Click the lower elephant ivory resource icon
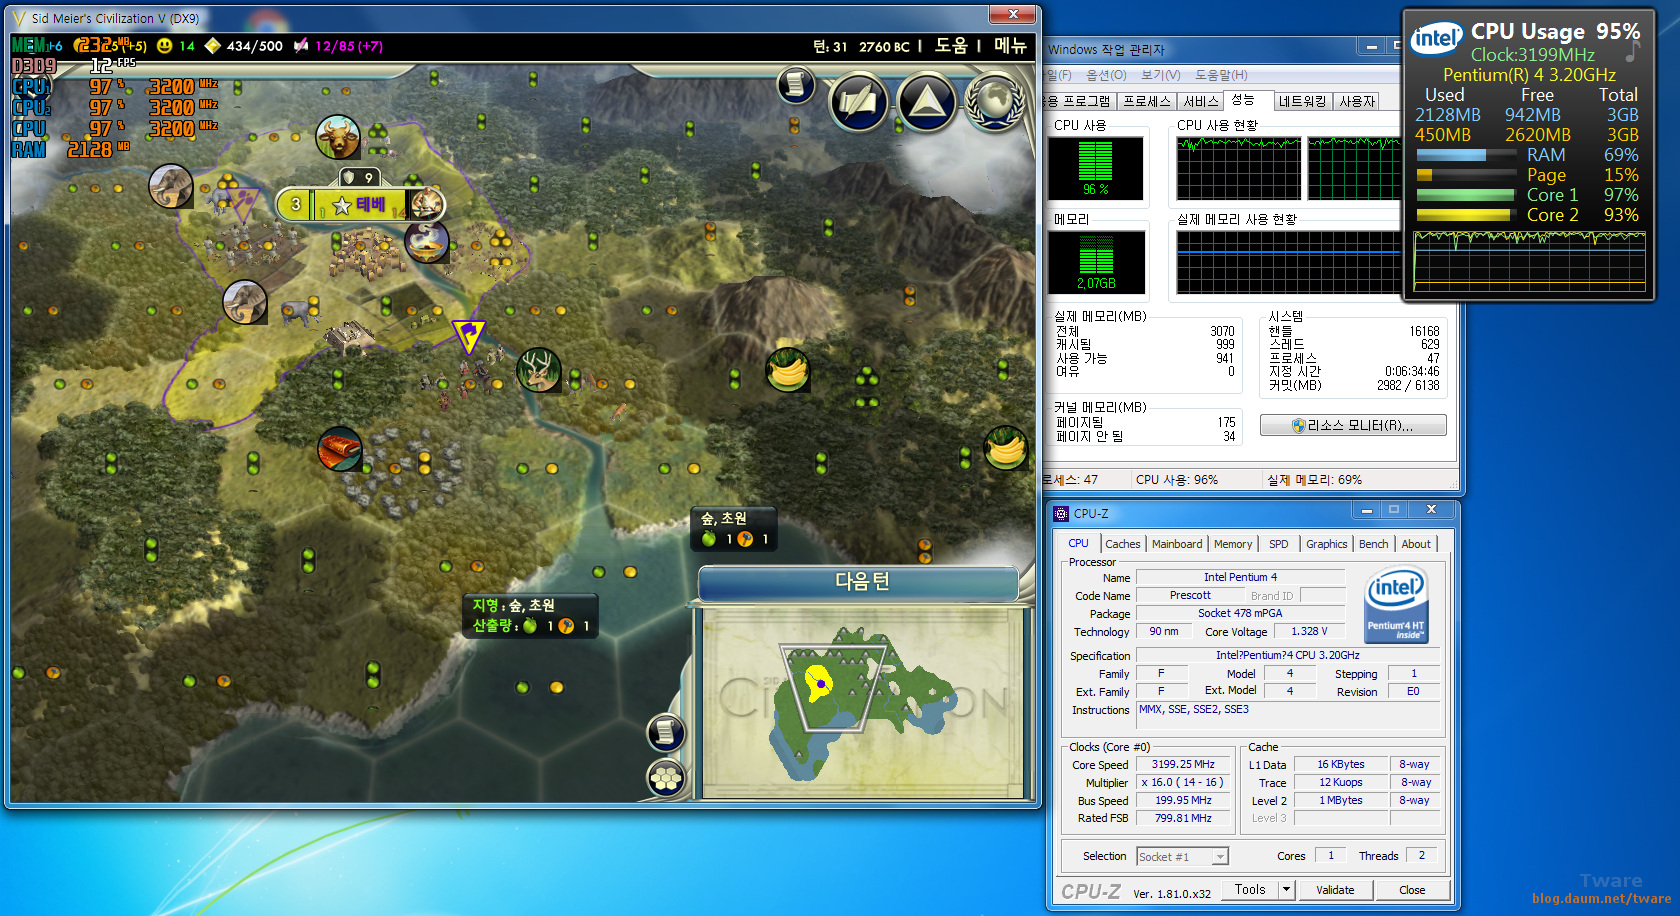 point(244,302)
